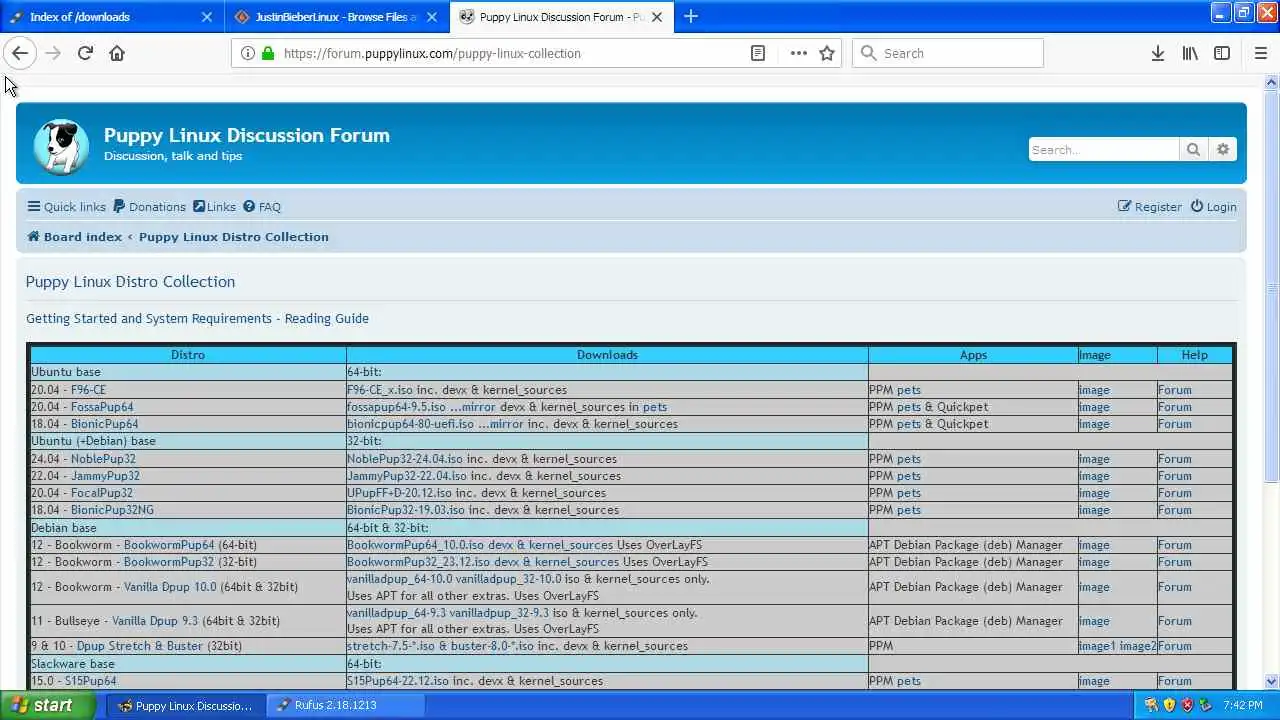The width and height of the screenshot is (1280, 720).
Task: Go back using the browser back arrow
Action: (20, 53)
